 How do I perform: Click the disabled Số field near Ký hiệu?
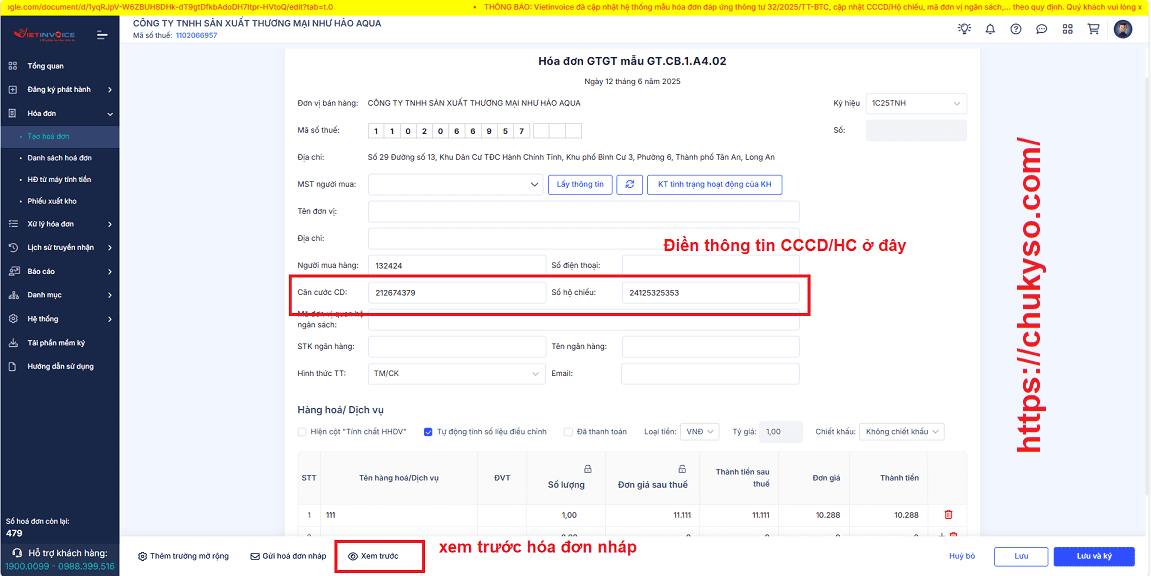click(916, 130)
